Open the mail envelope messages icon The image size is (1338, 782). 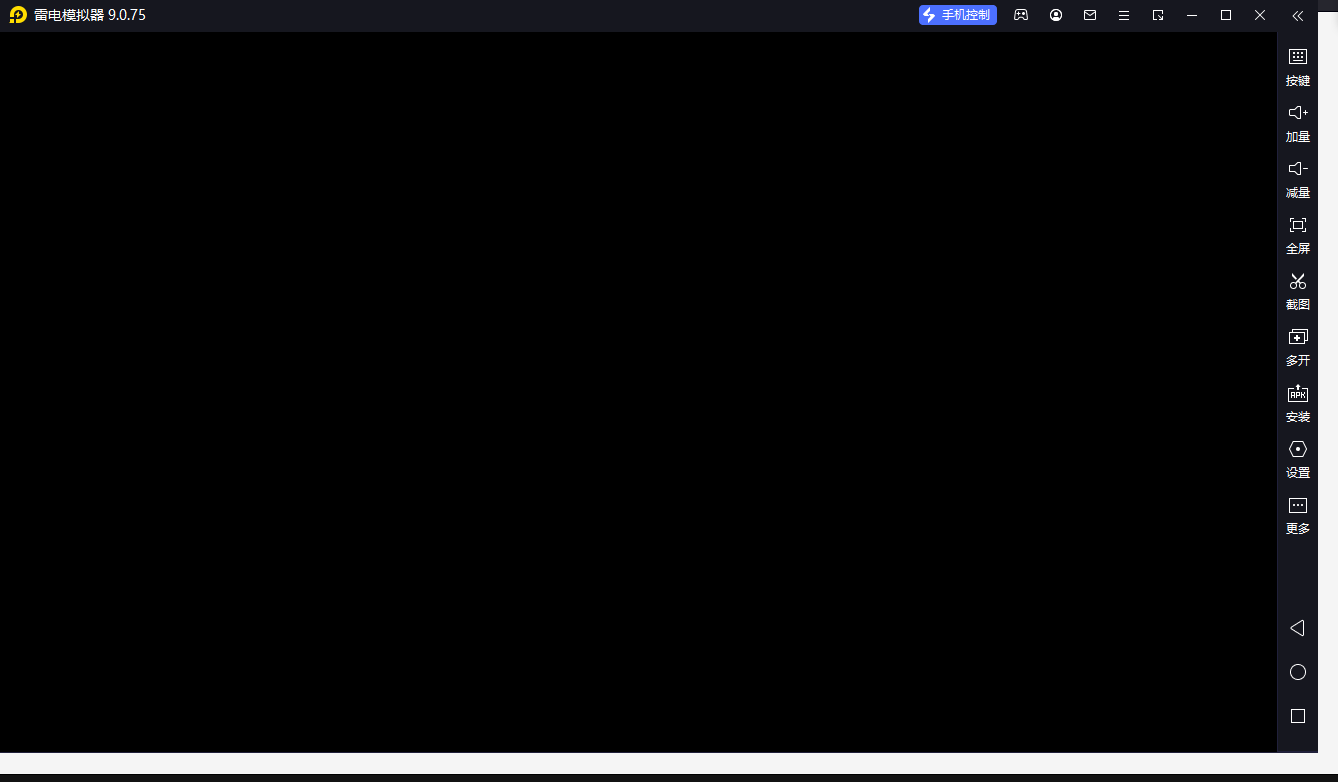pyautogui.click(x=1090, y=15)
